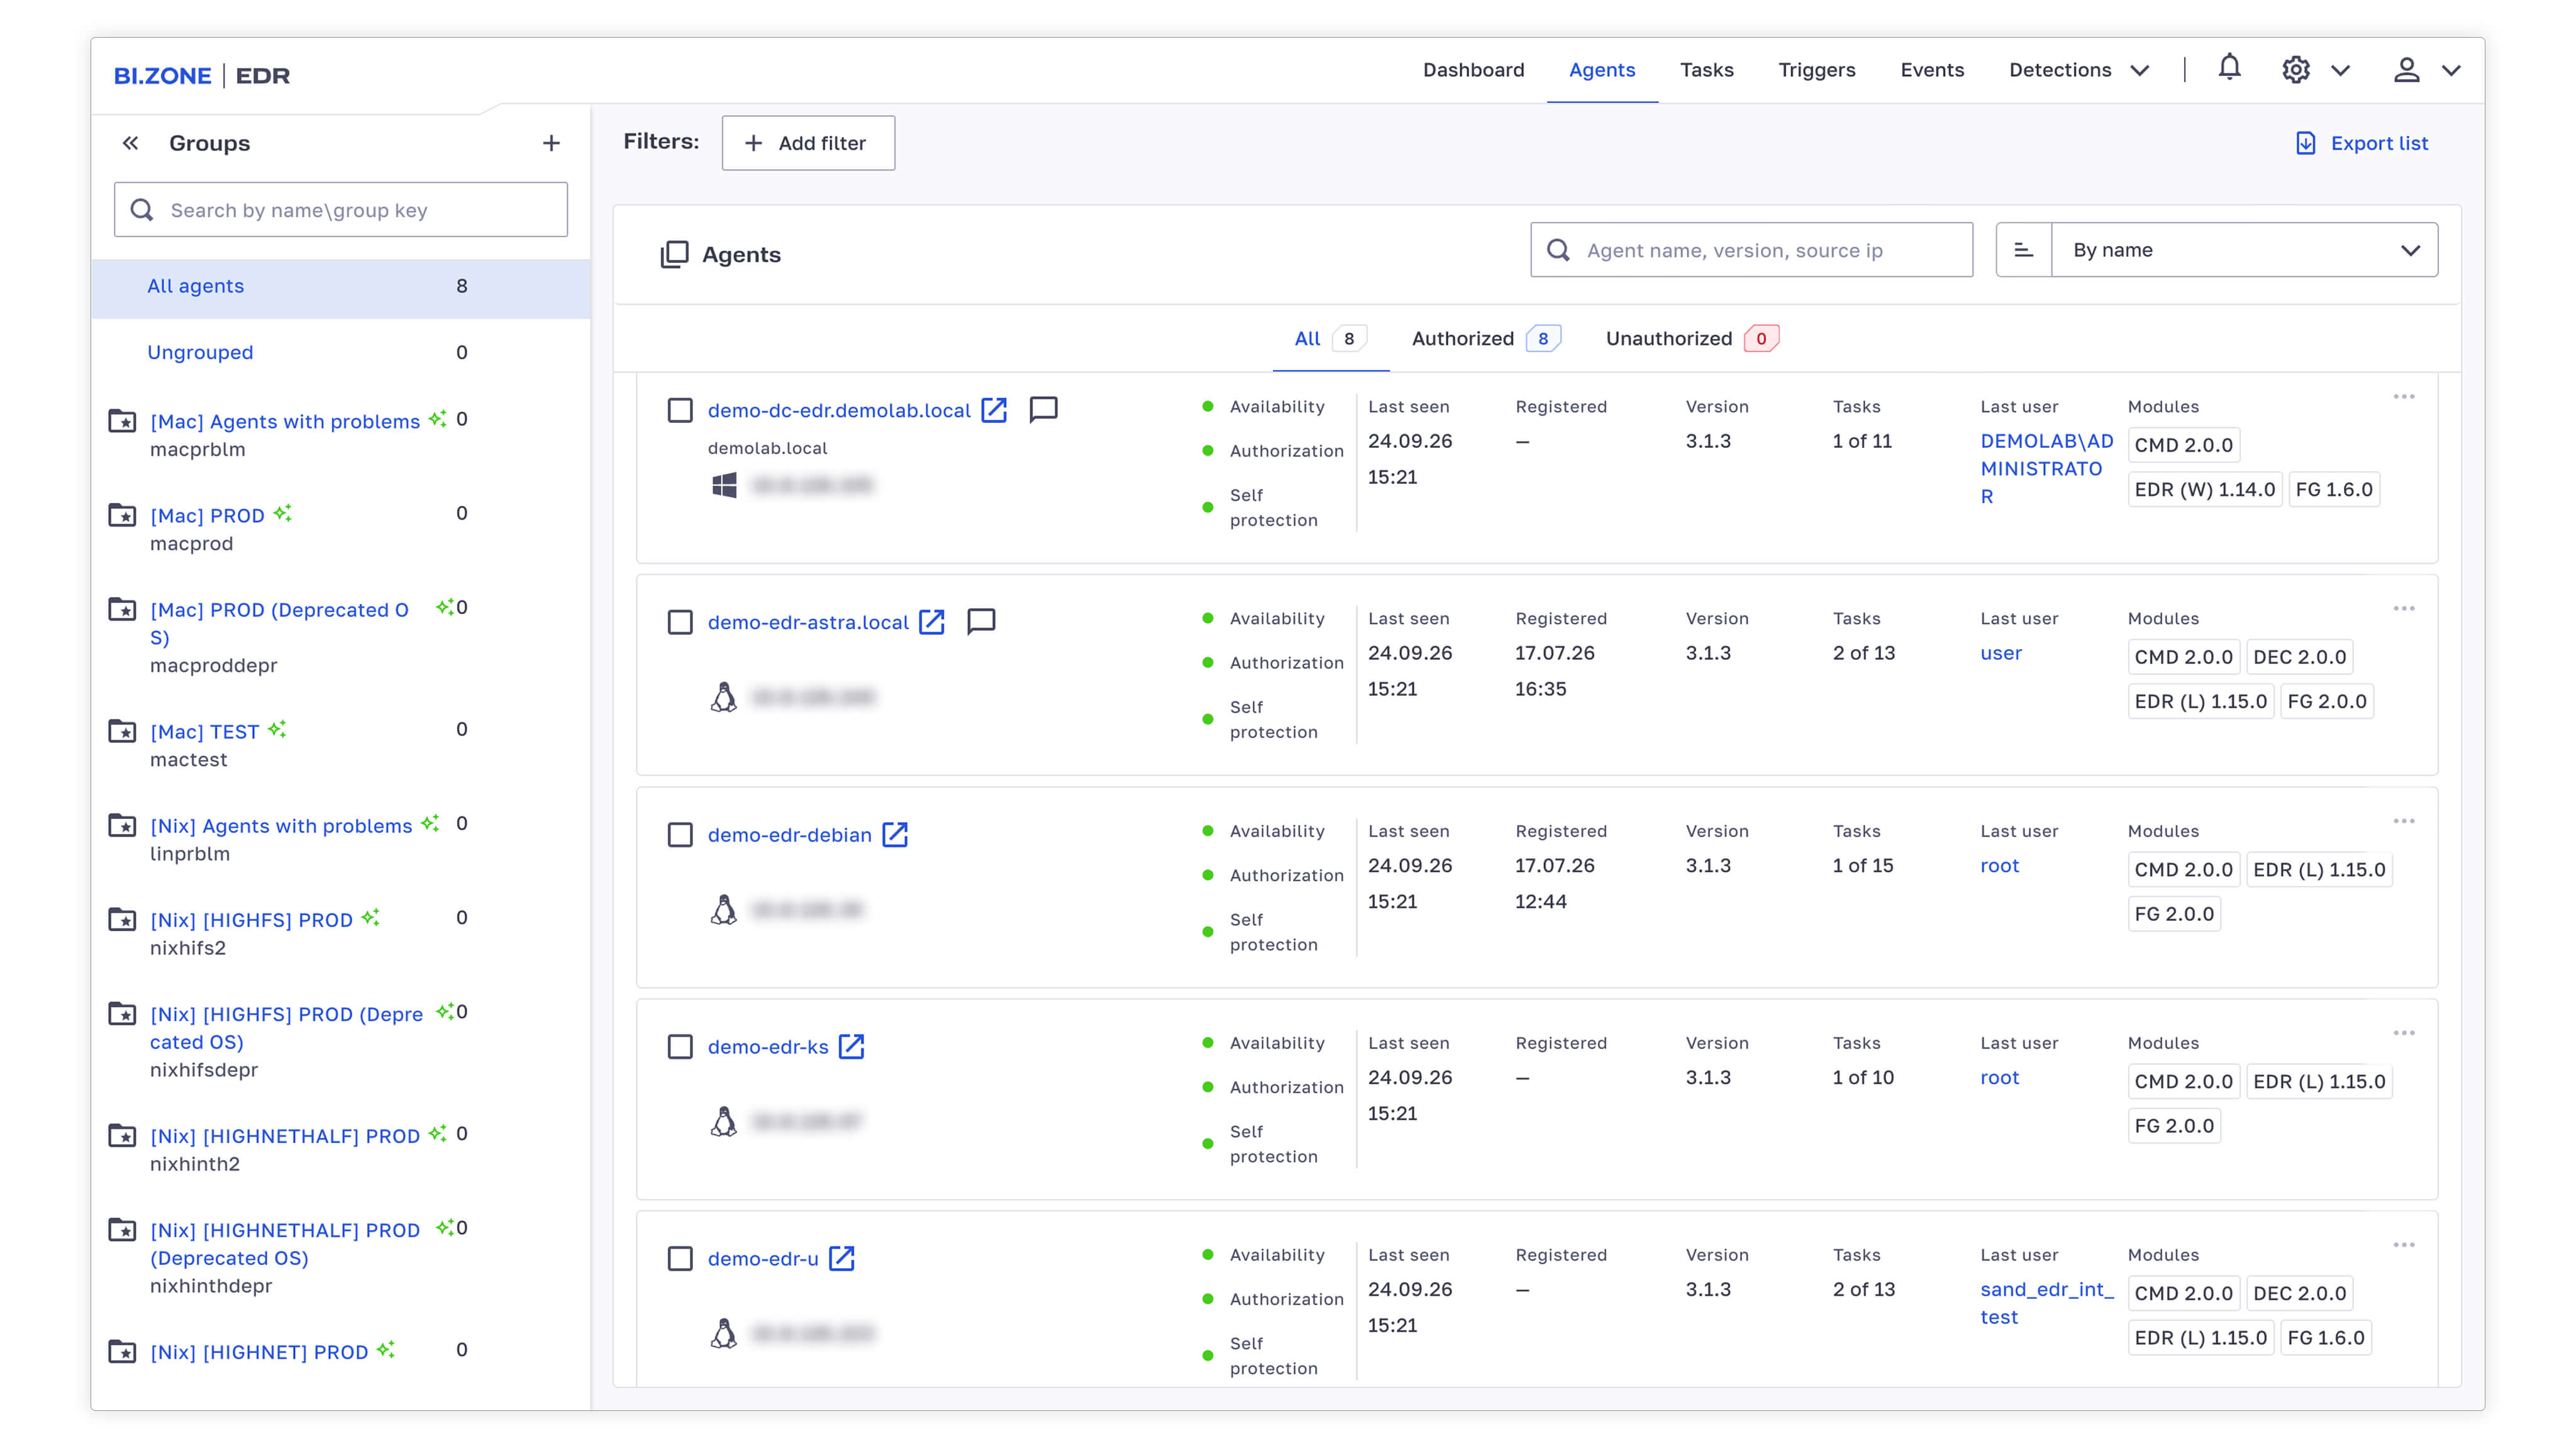Switch to the Dashboard page
Image resolution: width=2576 pixels, height=1448 pixels.
(x=1473, y=70)
